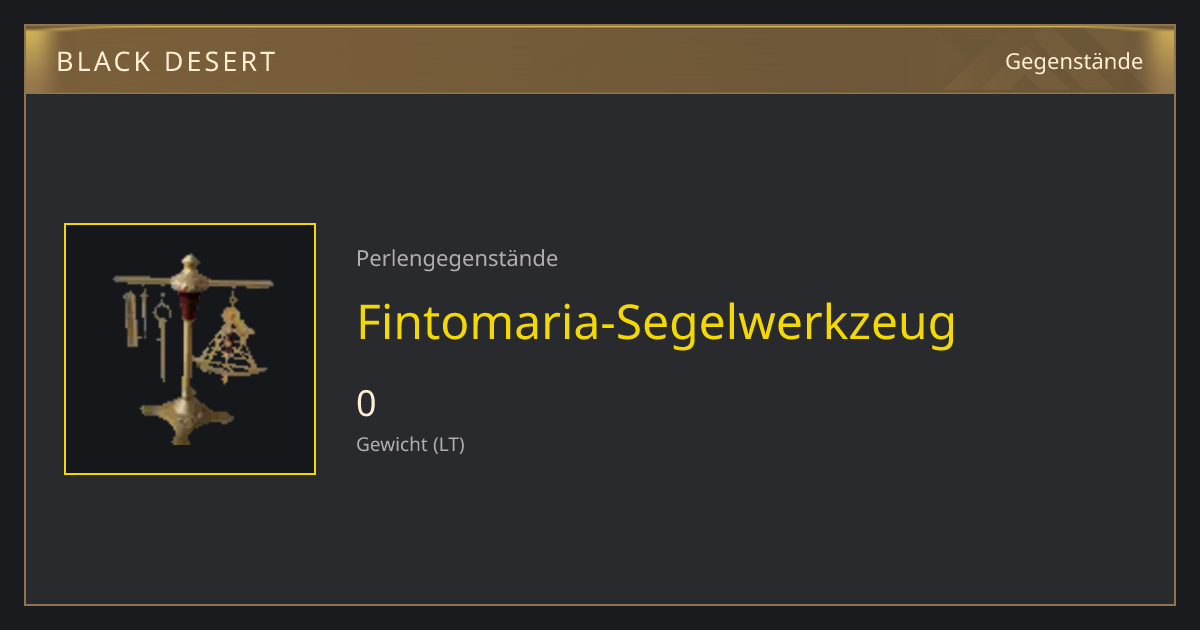
Task: Click the horizontal crossbar of the stand
Action: pos(192,283)
